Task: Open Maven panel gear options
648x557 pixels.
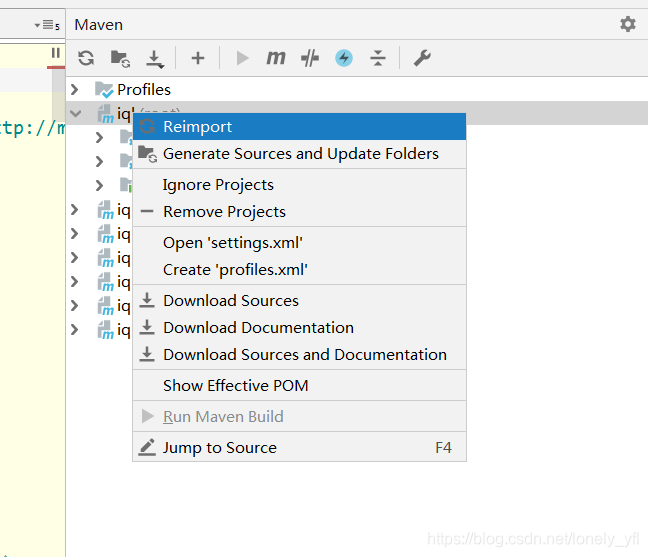Action: click(627, 24)
